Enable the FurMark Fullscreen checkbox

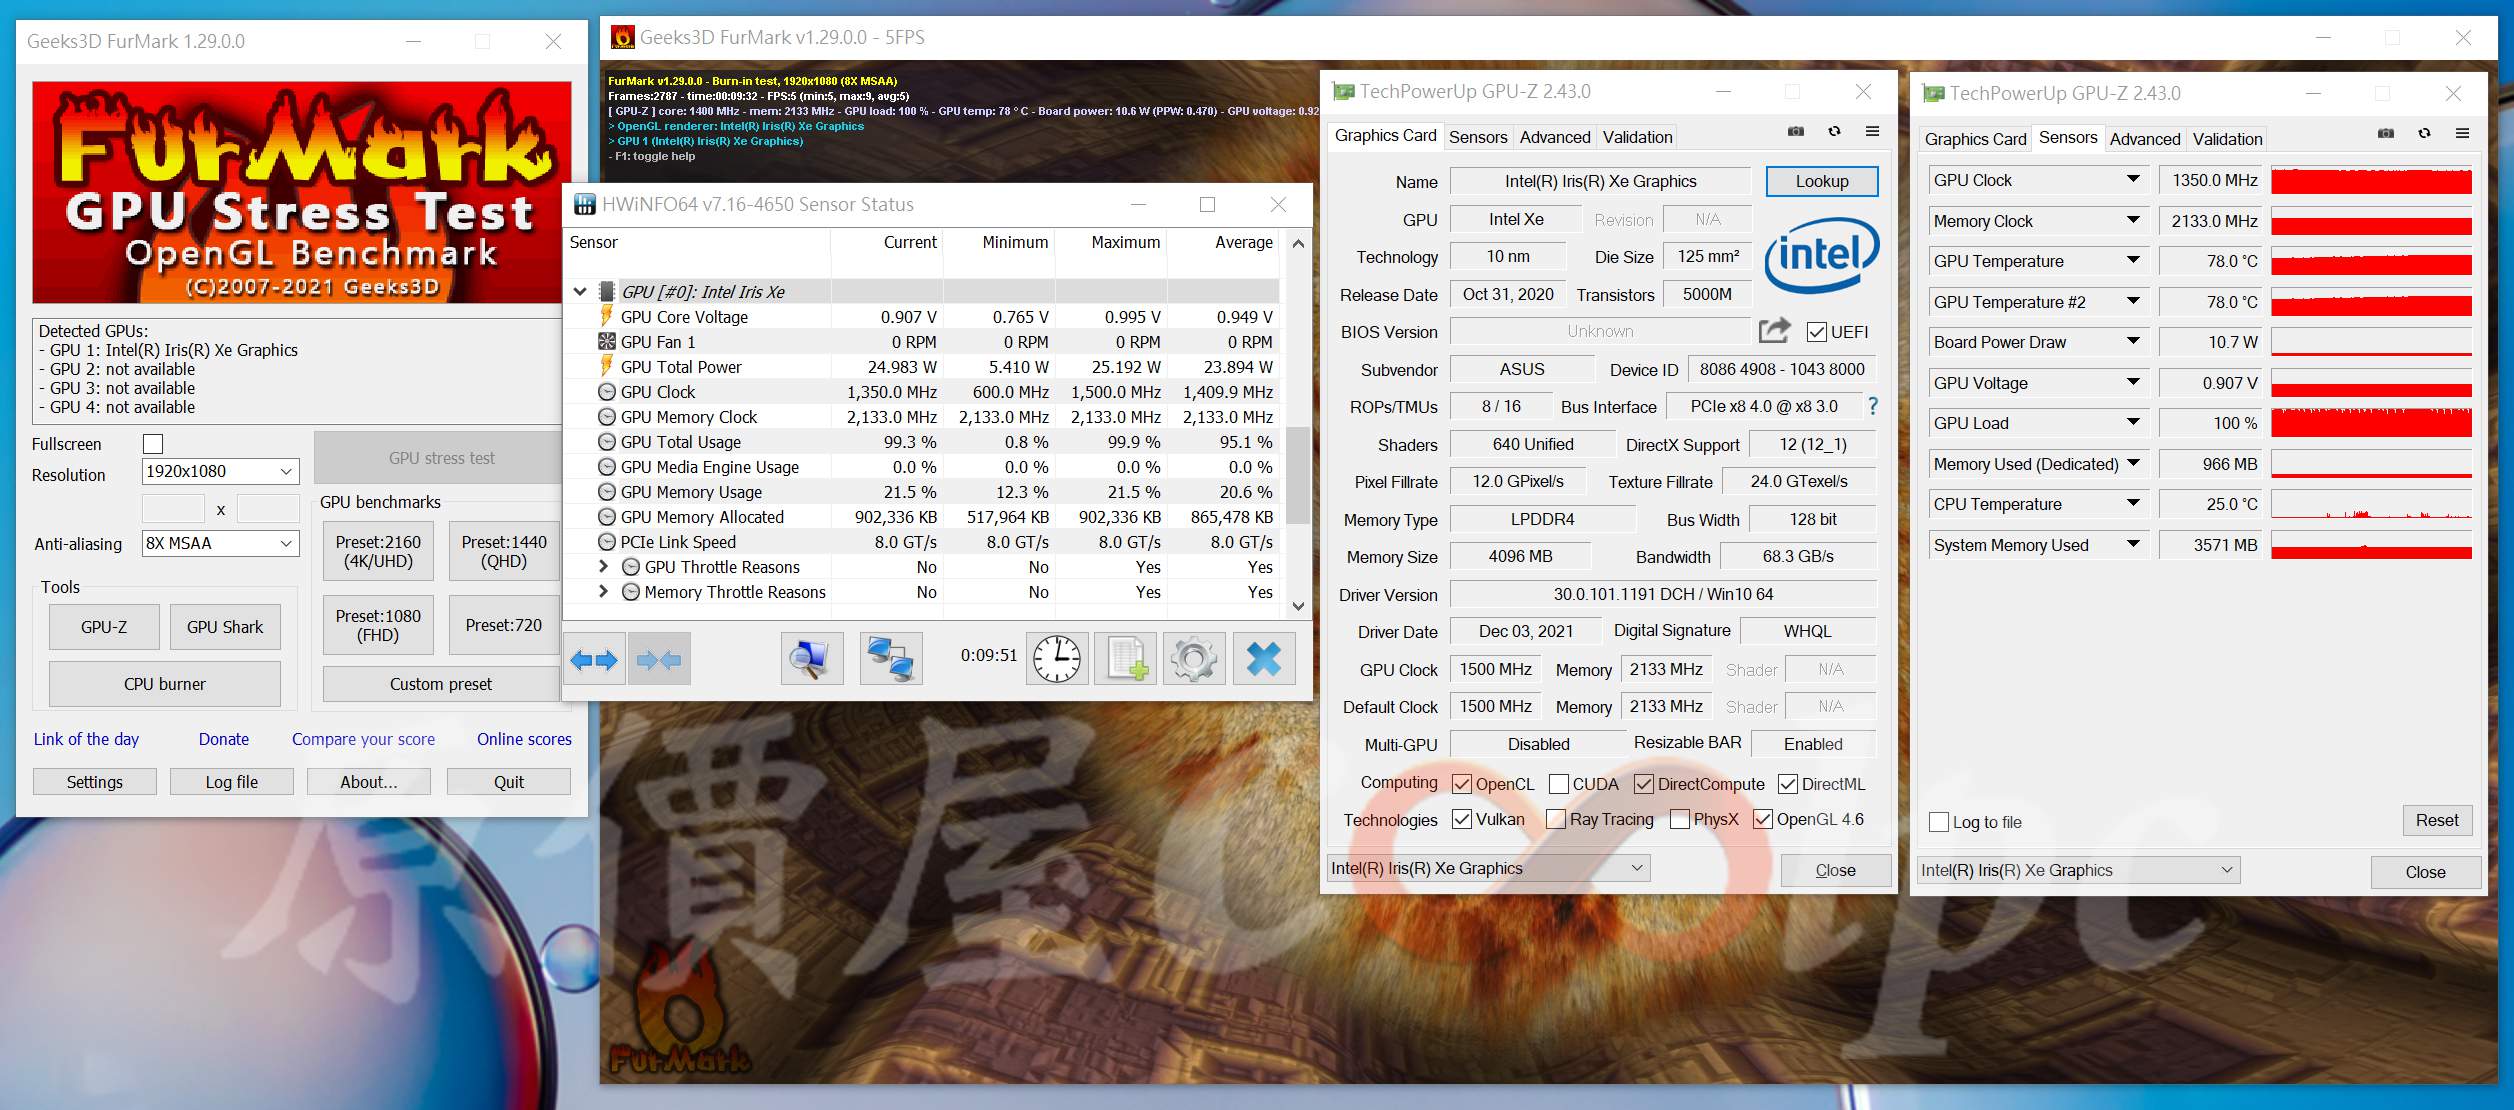153,443
